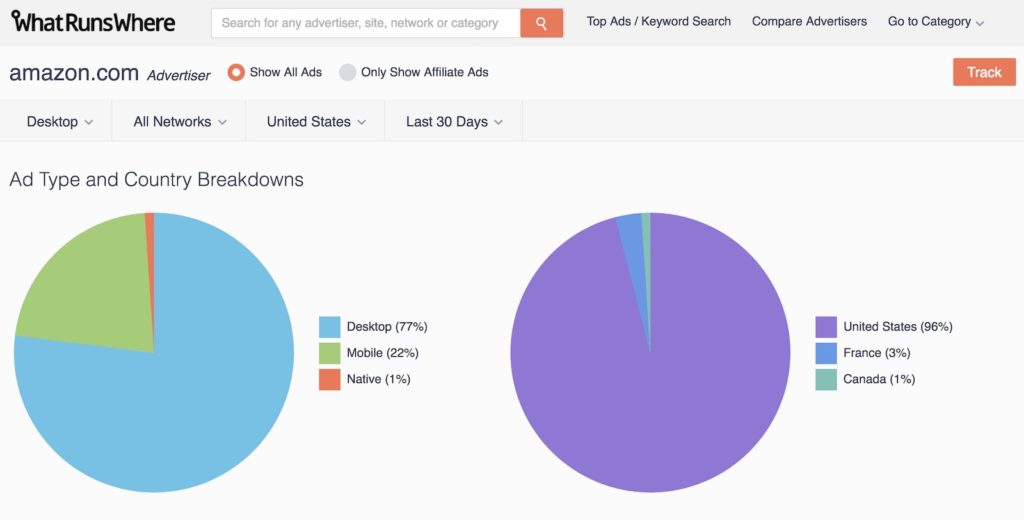Click the Native (1%) legend orange swatch
The height and width of the screenshot is (520, 1024).
[330, 379]
